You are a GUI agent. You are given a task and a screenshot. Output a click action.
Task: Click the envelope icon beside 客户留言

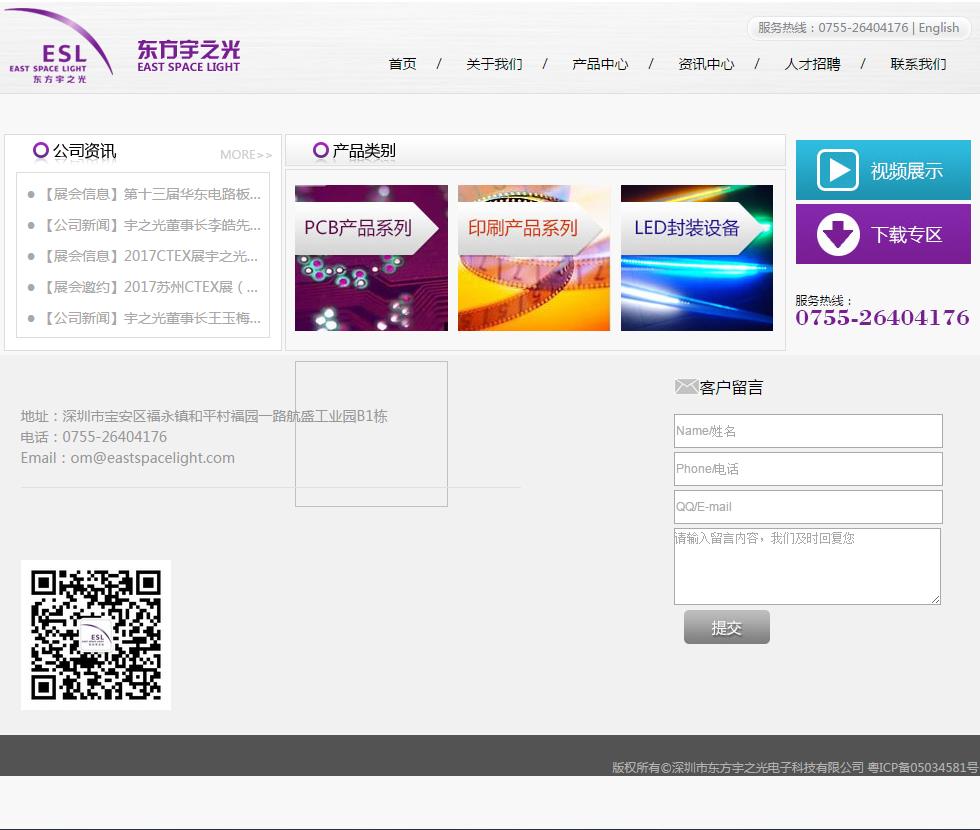(686, 387)
